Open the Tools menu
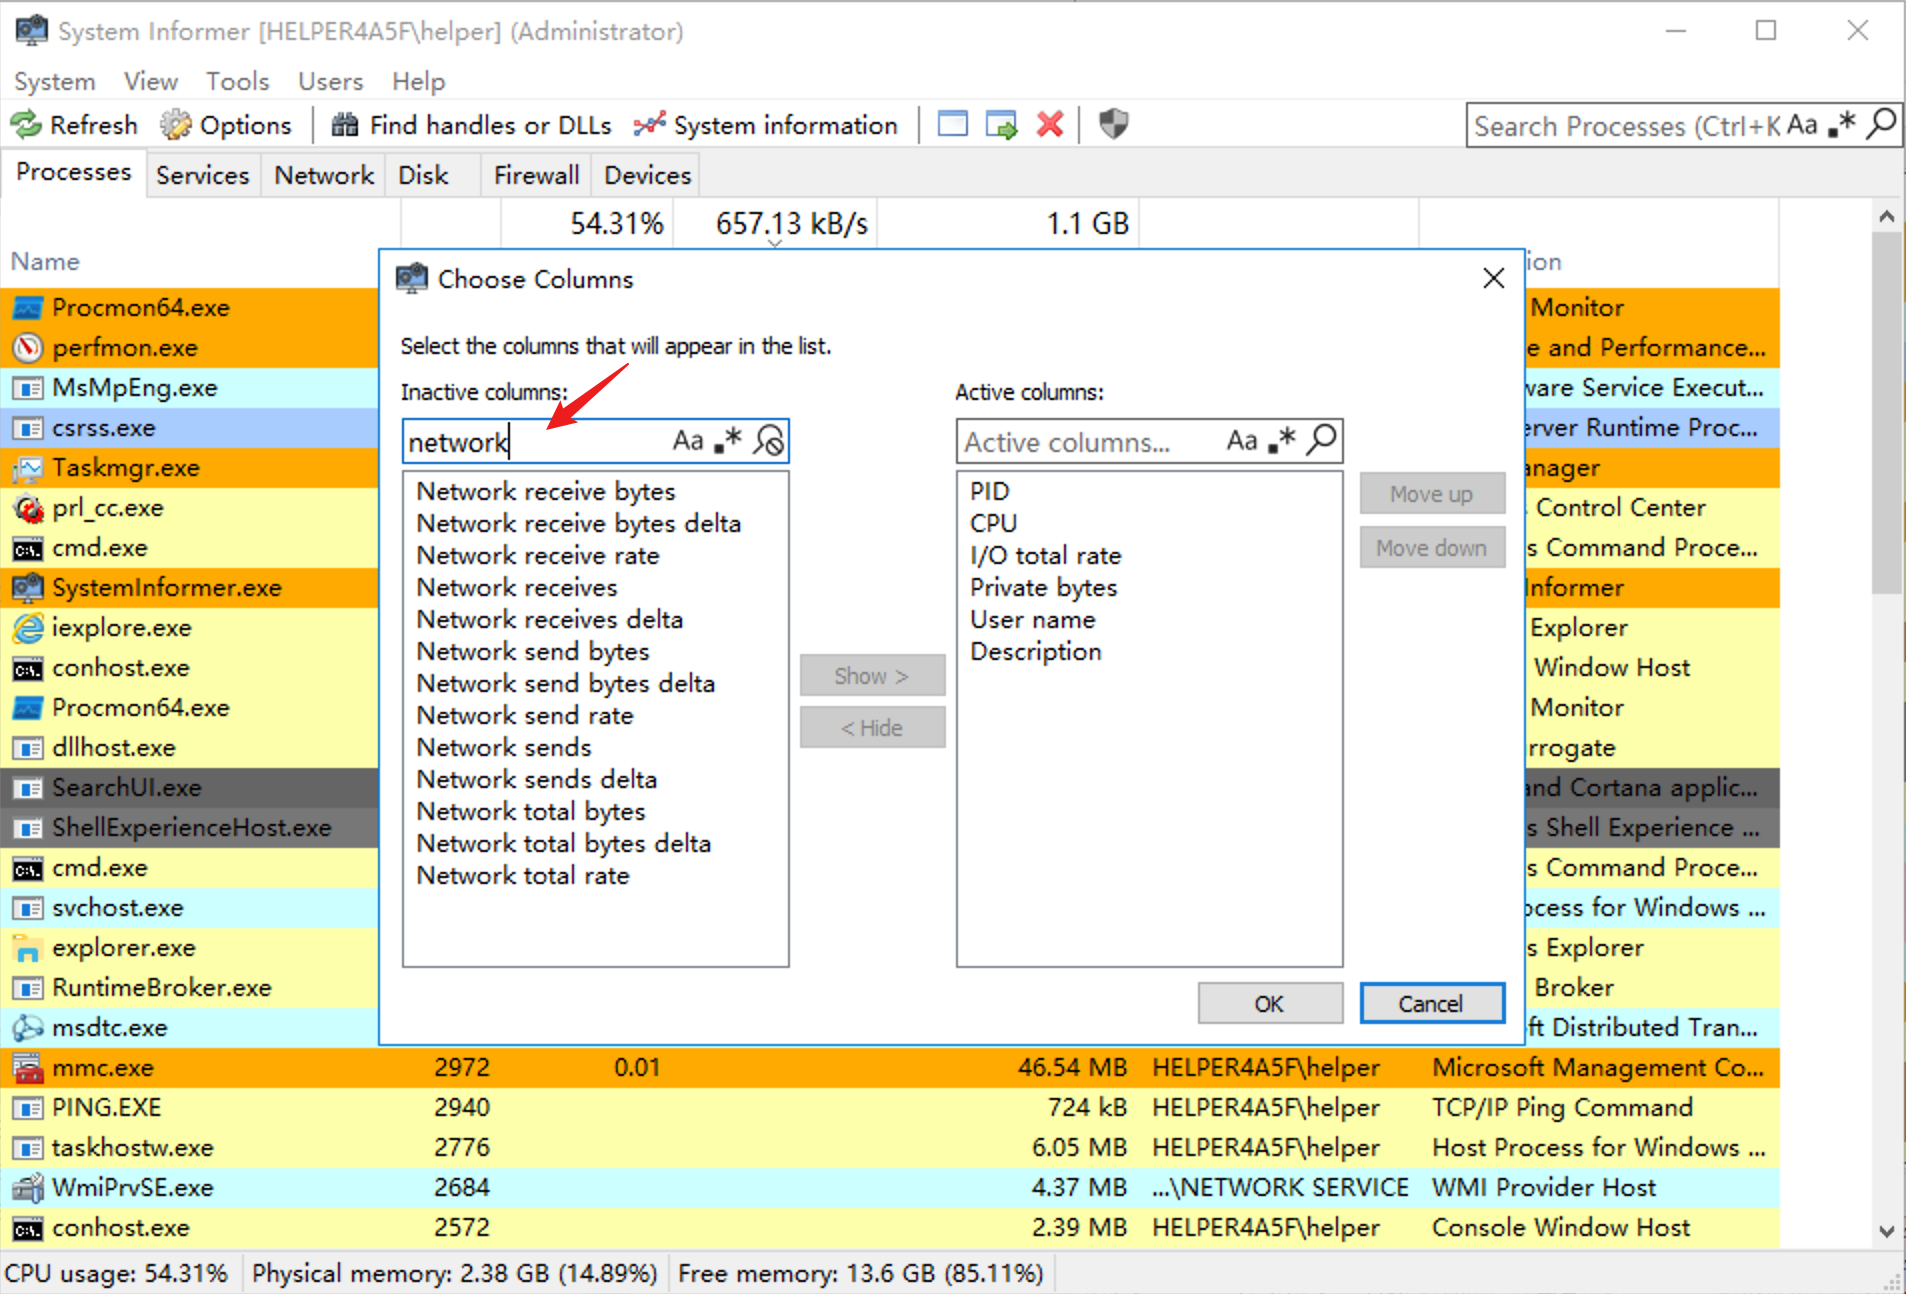Image resolution: width=1906 pixels, height=1294 pixels. (x=237, y=81)
